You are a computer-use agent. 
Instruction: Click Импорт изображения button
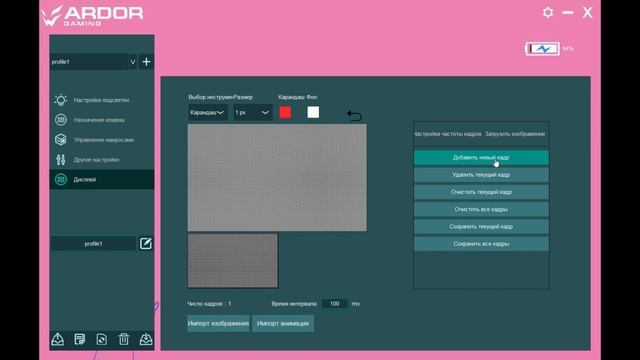click(218, 323)
